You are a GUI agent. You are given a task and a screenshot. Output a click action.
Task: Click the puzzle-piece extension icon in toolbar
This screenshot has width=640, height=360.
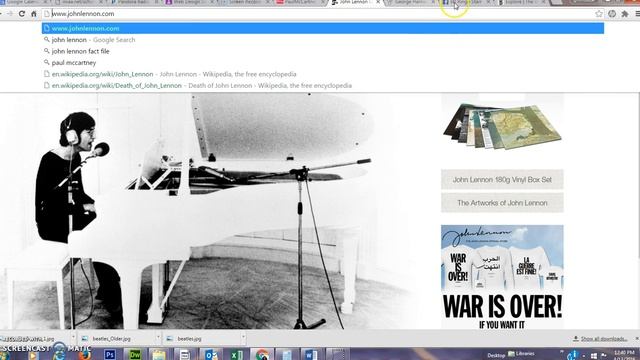pos(625,14)
